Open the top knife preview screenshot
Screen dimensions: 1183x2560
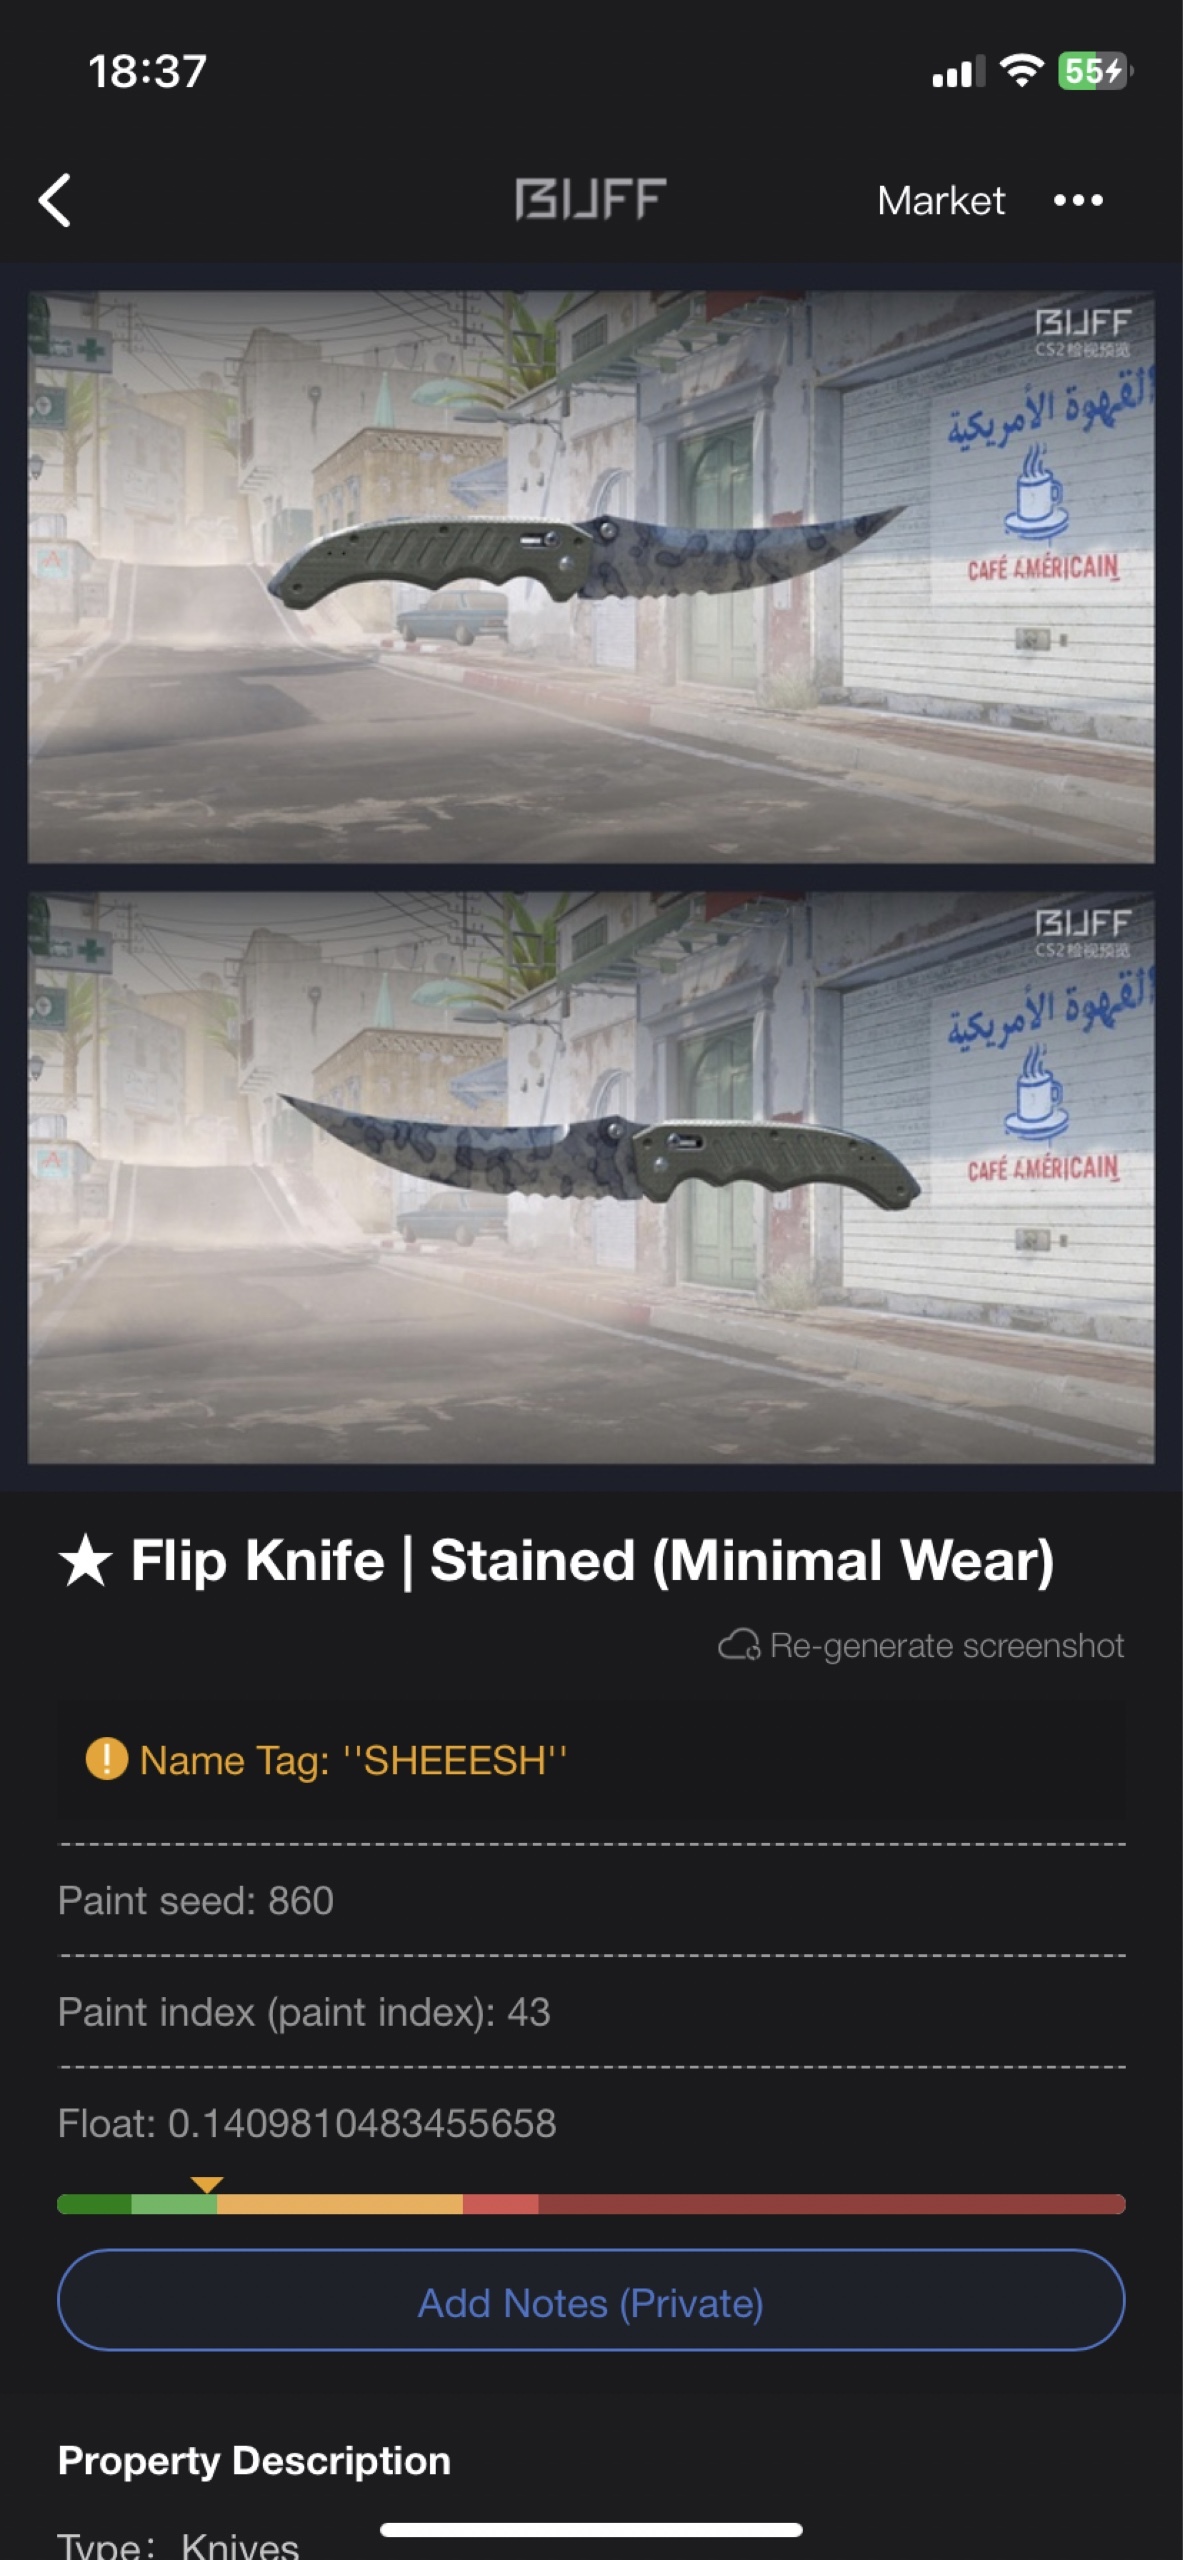coord(591,577)
